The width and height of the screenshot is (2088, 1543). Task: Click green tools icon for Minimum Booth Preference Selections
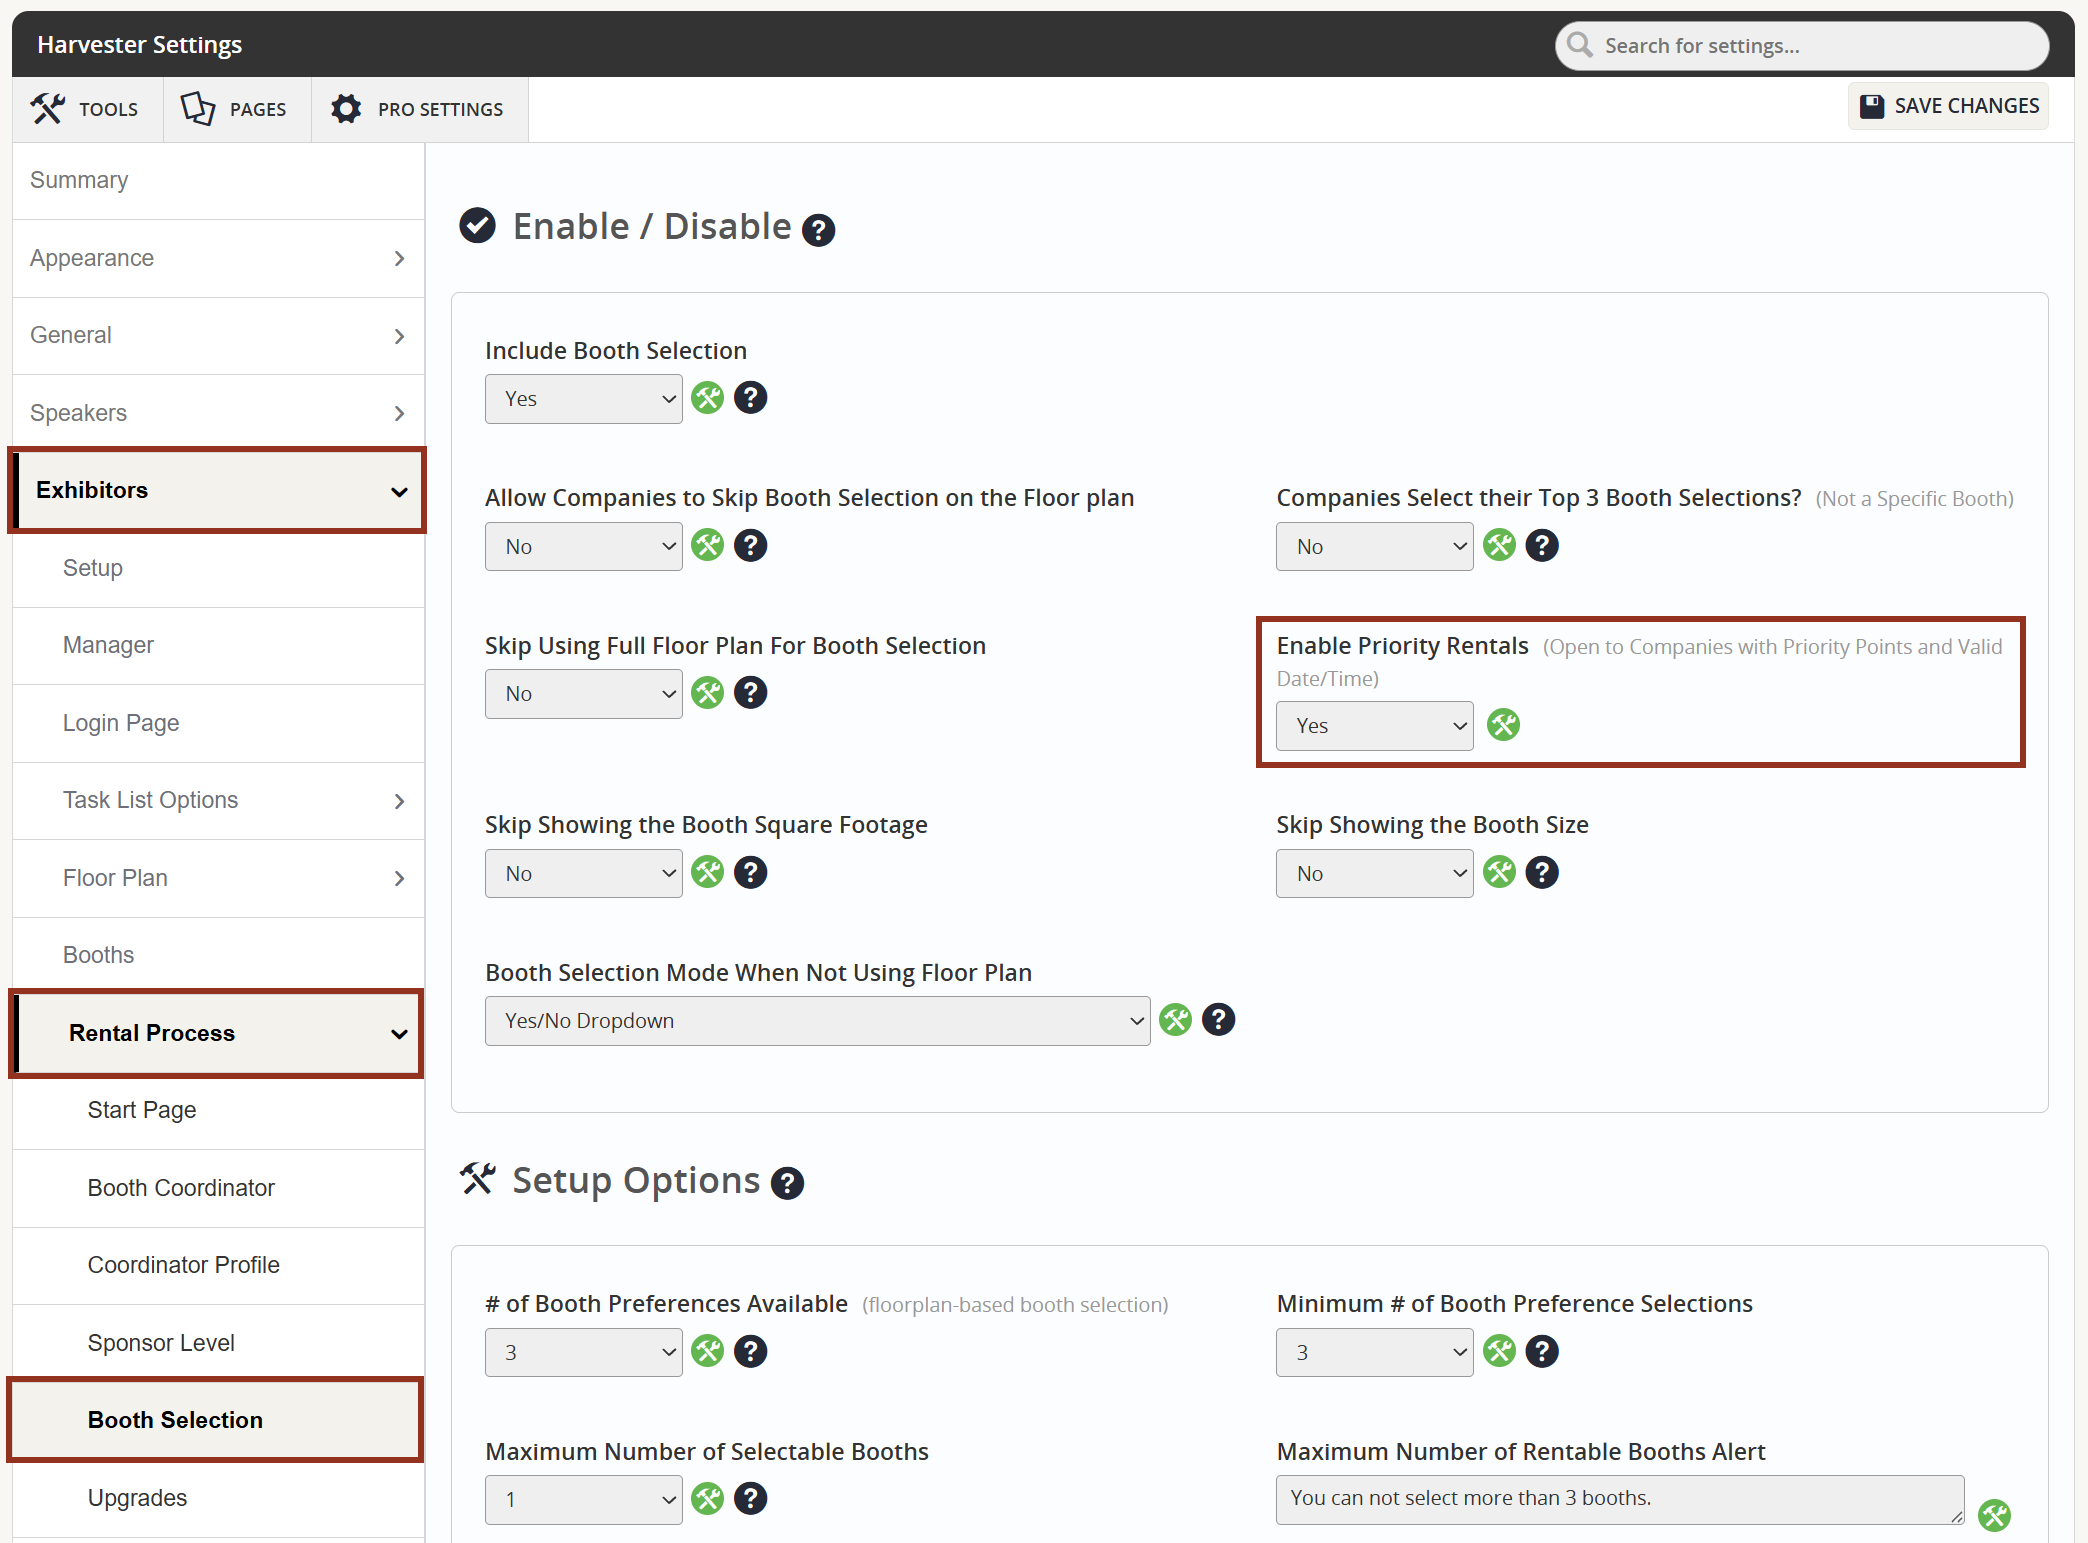pos(1499,1352)
